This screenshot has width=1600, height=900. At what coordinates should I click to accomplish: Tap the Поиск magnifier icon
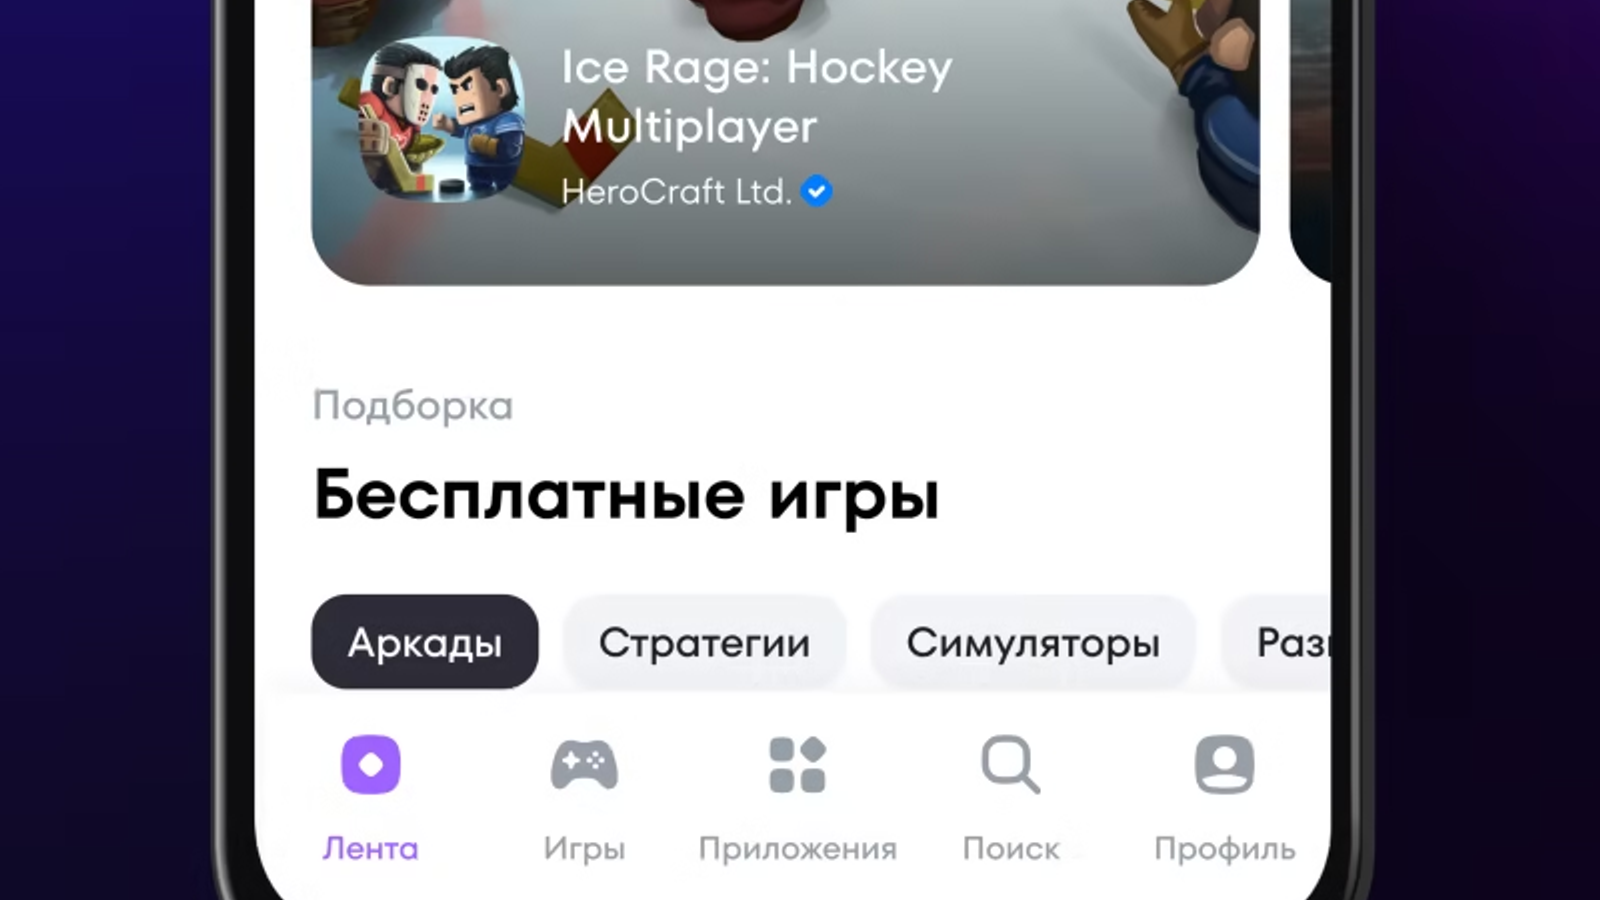(x=1010, y=765)
